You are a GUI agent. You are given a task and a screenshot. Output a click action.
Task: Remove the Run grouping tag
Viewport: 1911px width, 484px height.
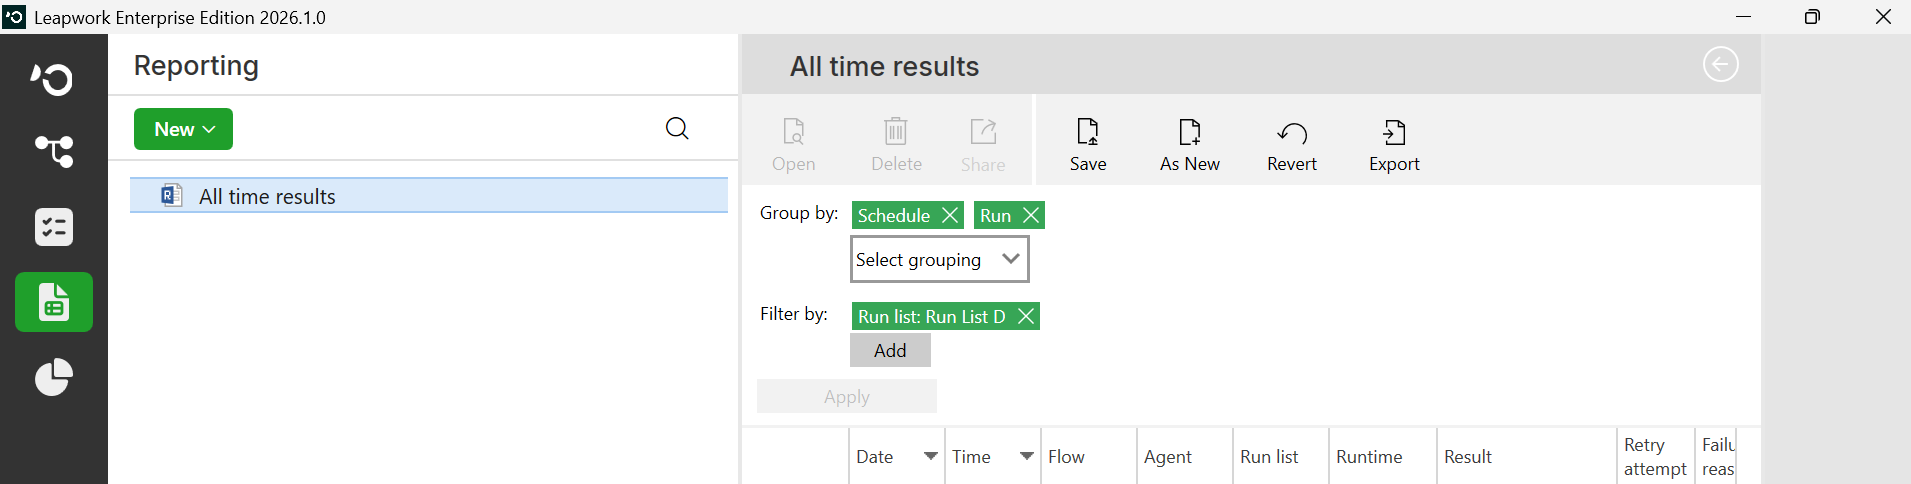pos(1031,215)
